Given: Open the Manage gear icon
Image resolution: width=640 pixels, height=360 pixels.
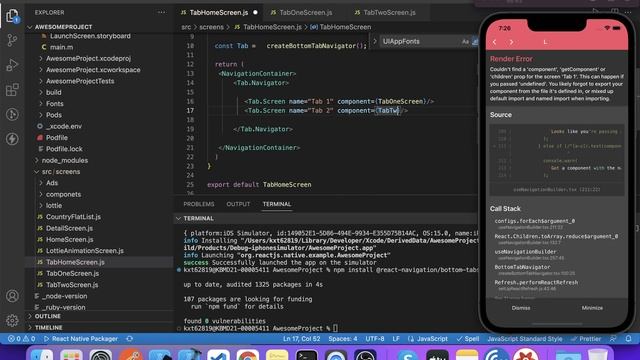Looking at the screenshot, I should [x=12, y=320].
